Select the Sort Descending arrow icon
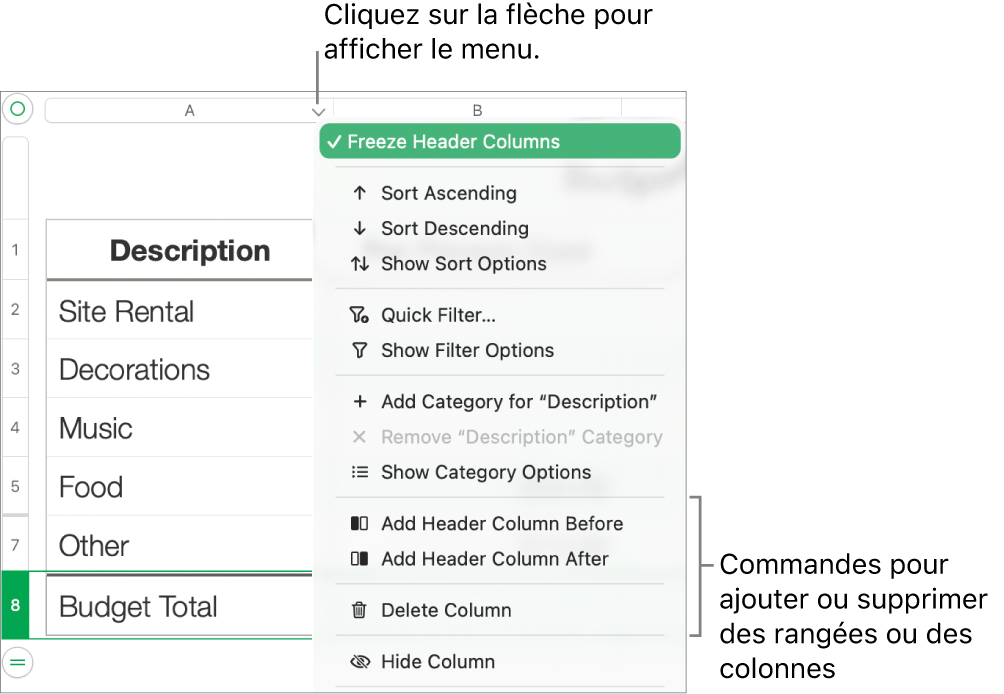Screen dimensions: 1004x694 coord(358,229)
